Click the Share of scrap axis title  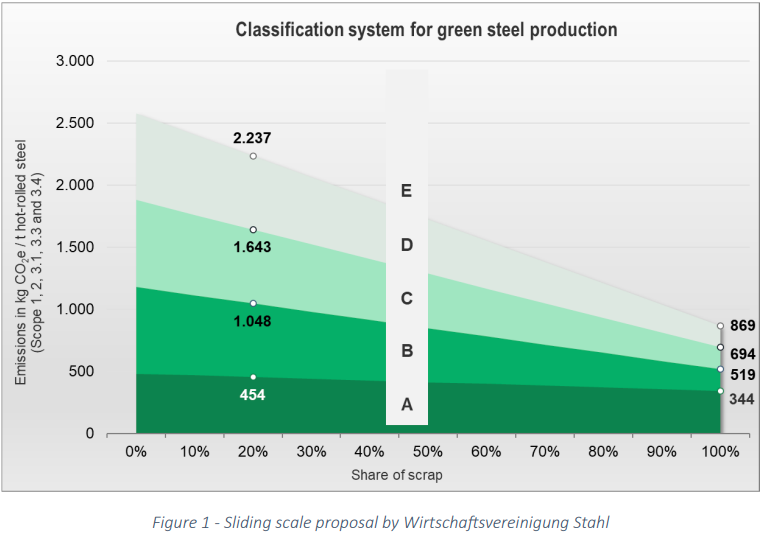(397, 475)
